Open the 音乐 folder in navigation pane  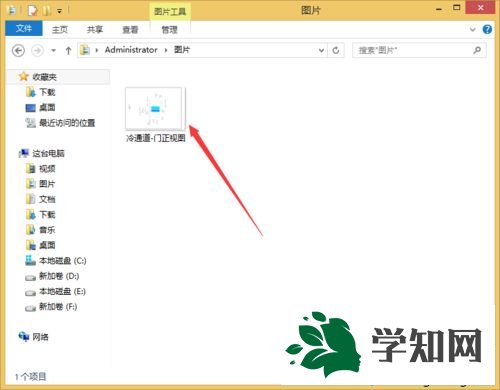[x=47, y=230]
